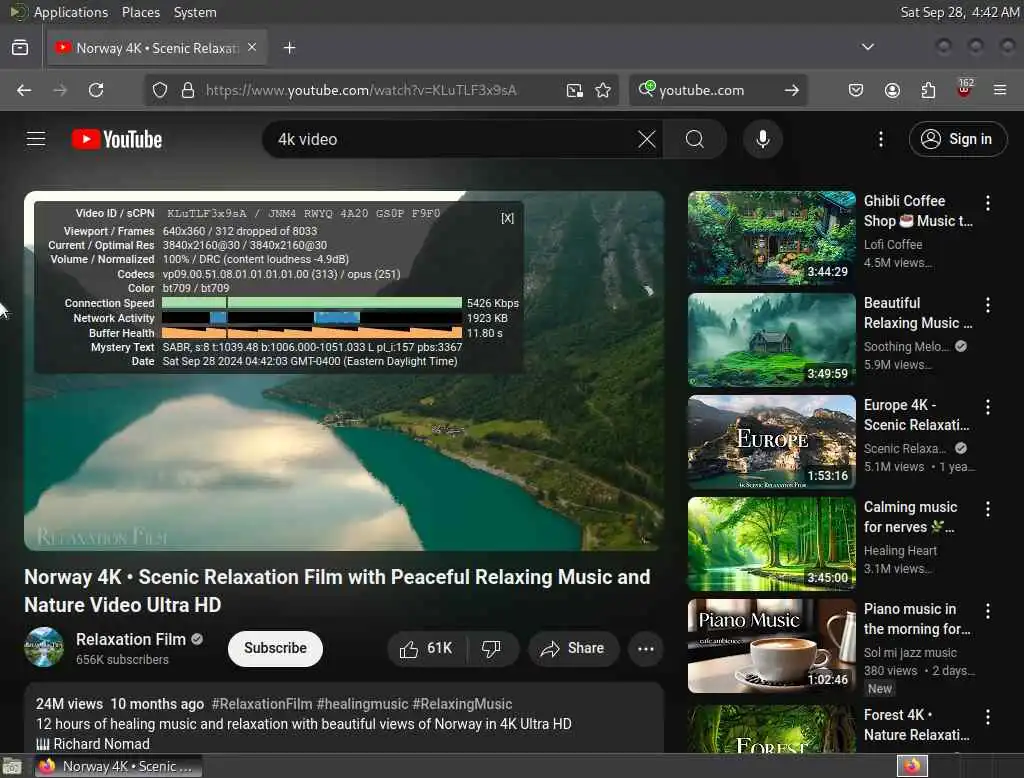Dislike the video with thumbs down
The image size is (1024, 778).
tap(491, 649)
